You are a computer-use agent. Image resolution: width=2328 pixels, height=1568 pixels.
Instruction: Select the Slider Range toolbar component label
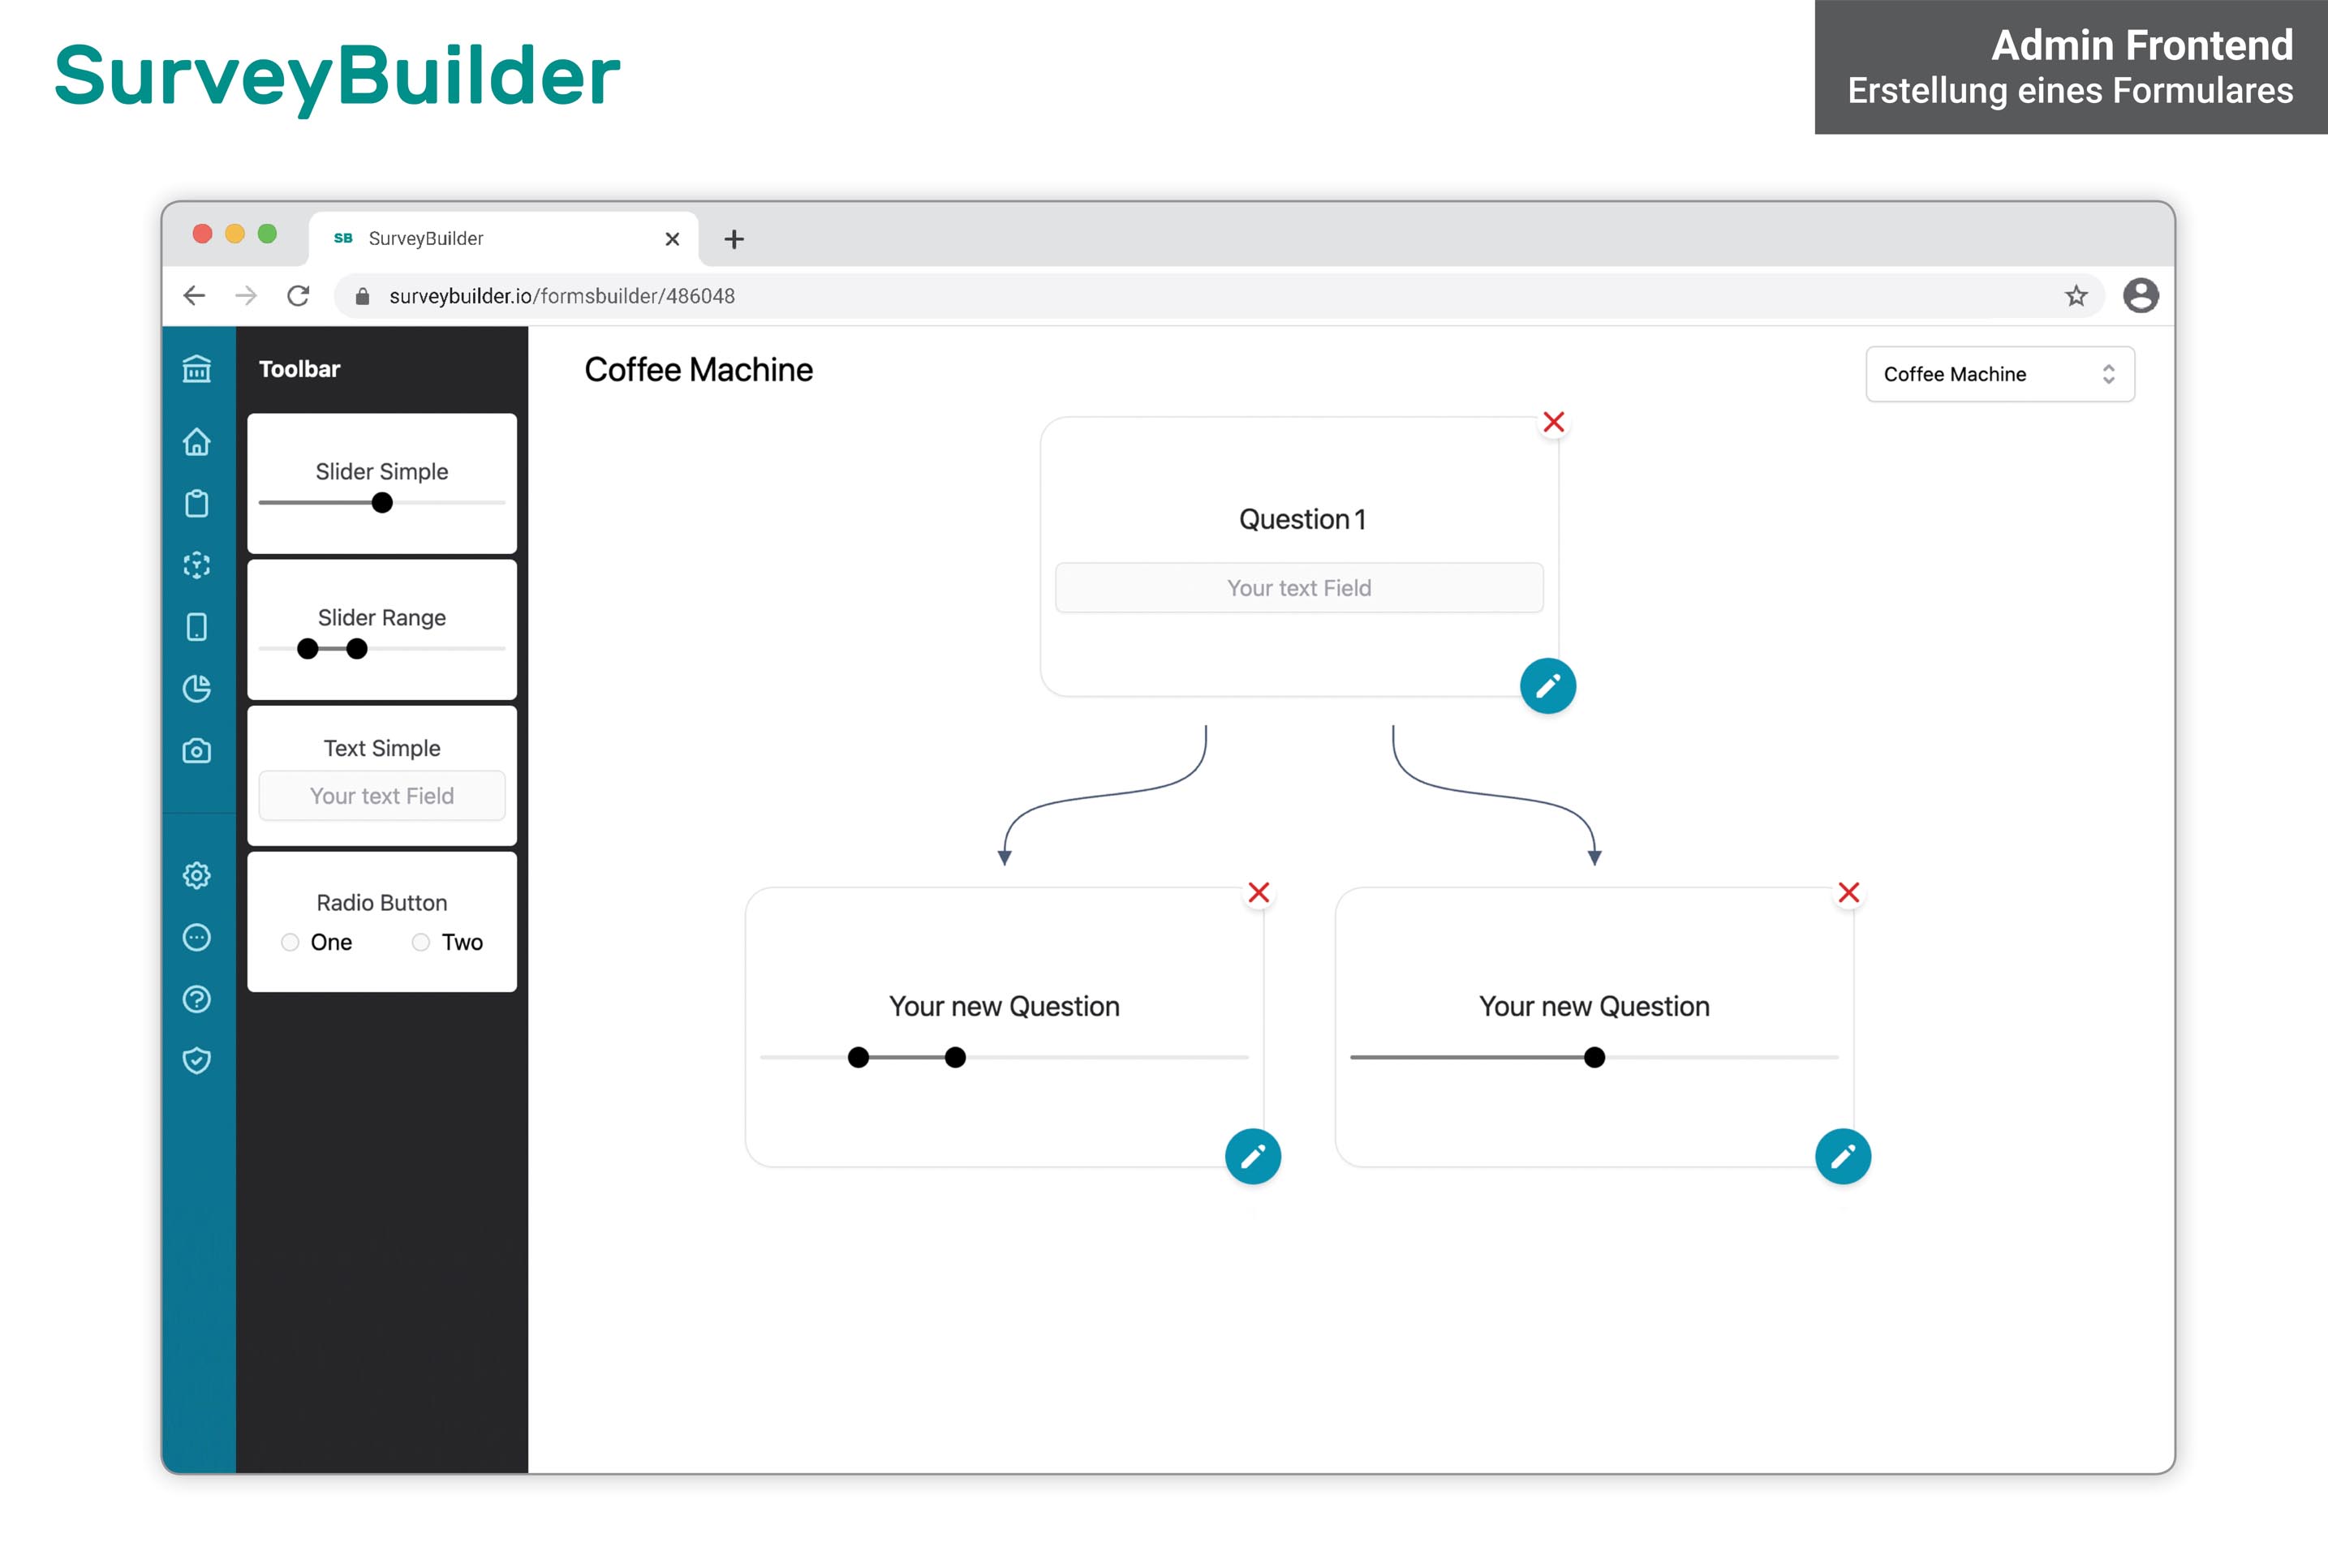coord(382,618)
